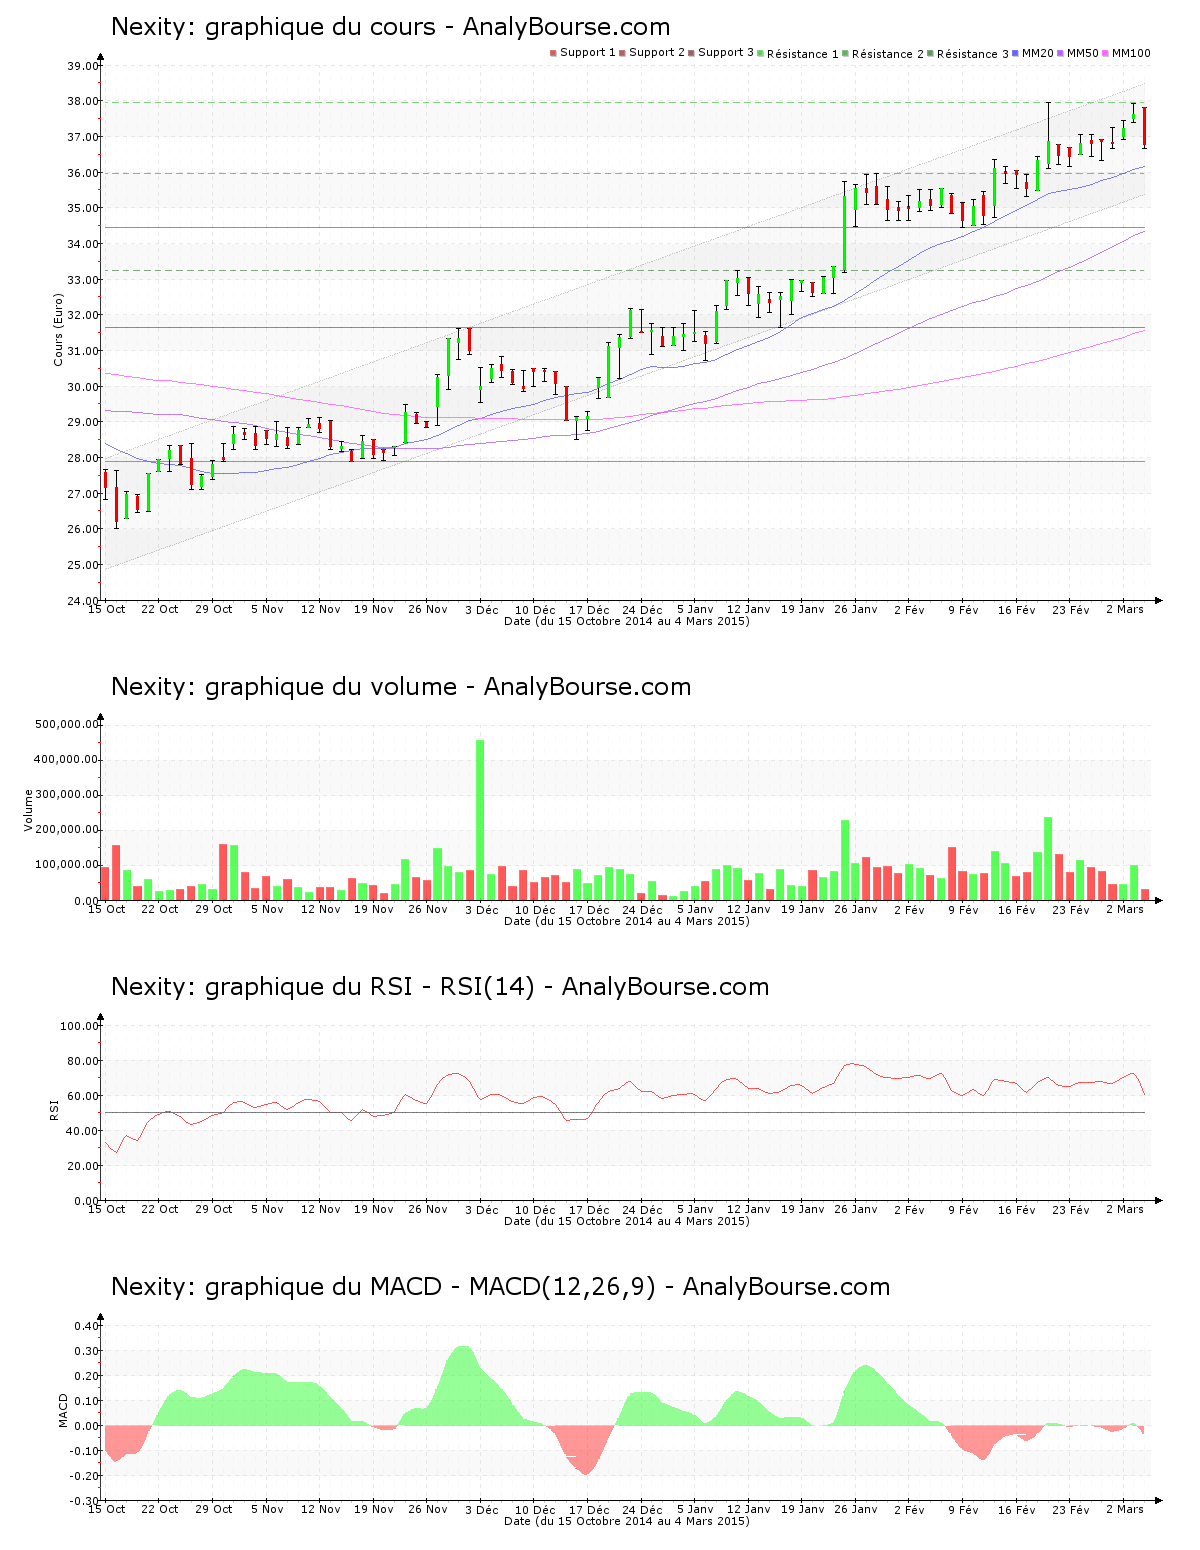Click the '100.00' RSI axis value

[x=80, y=1026]
